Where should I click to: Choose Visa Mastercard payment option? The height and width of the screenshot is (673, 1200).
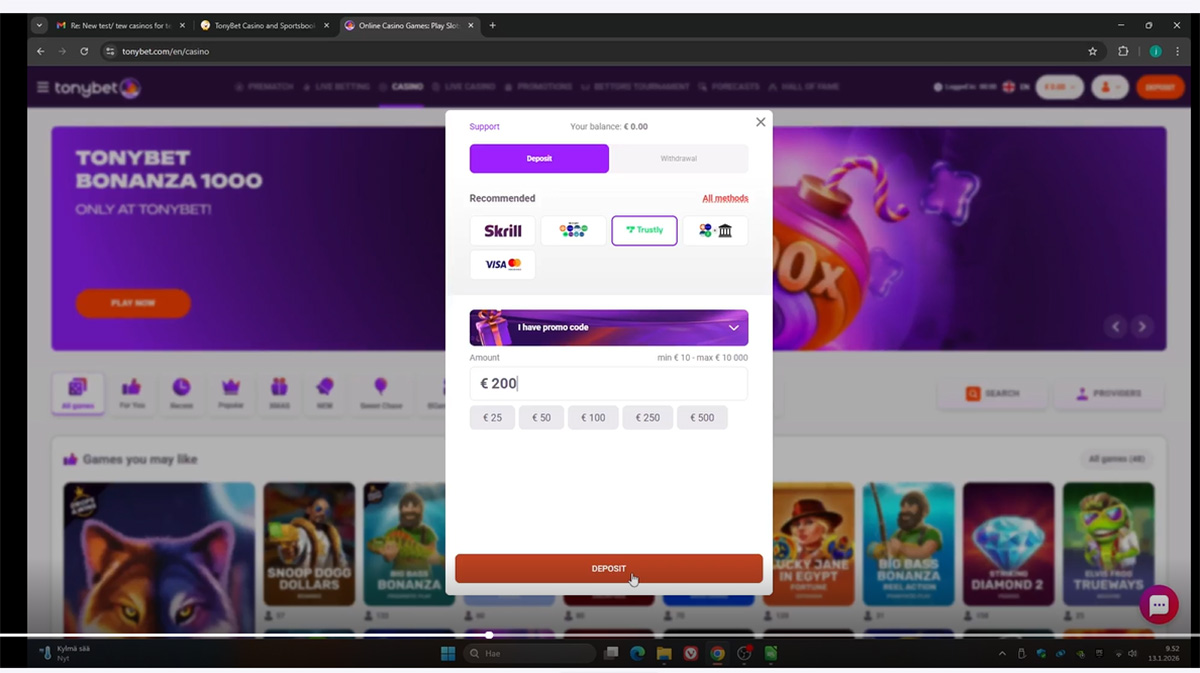[x=502, y=265]
